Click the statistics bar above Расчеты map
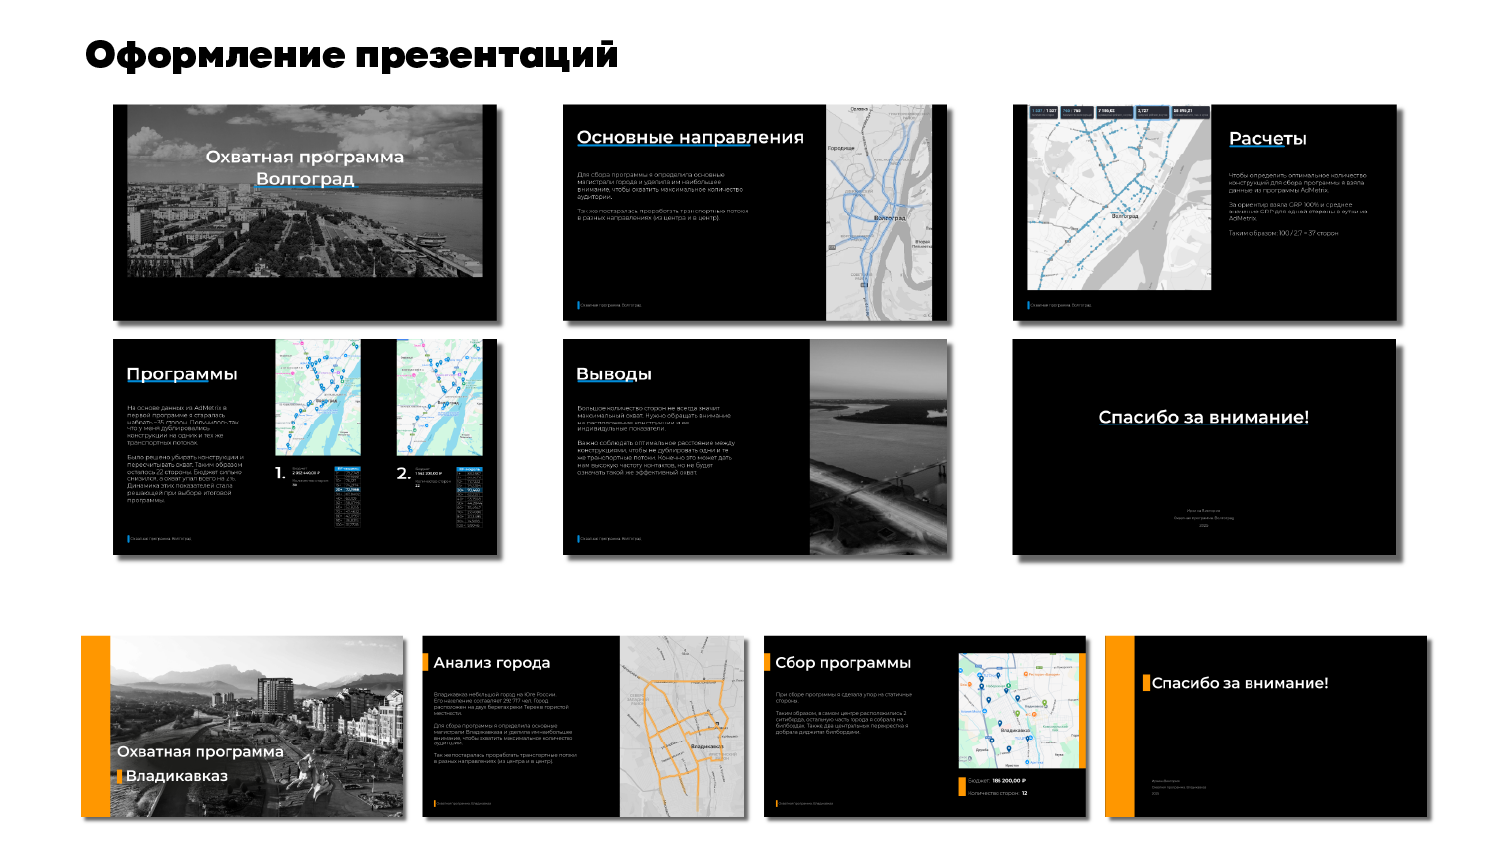 coord(1119,112)
